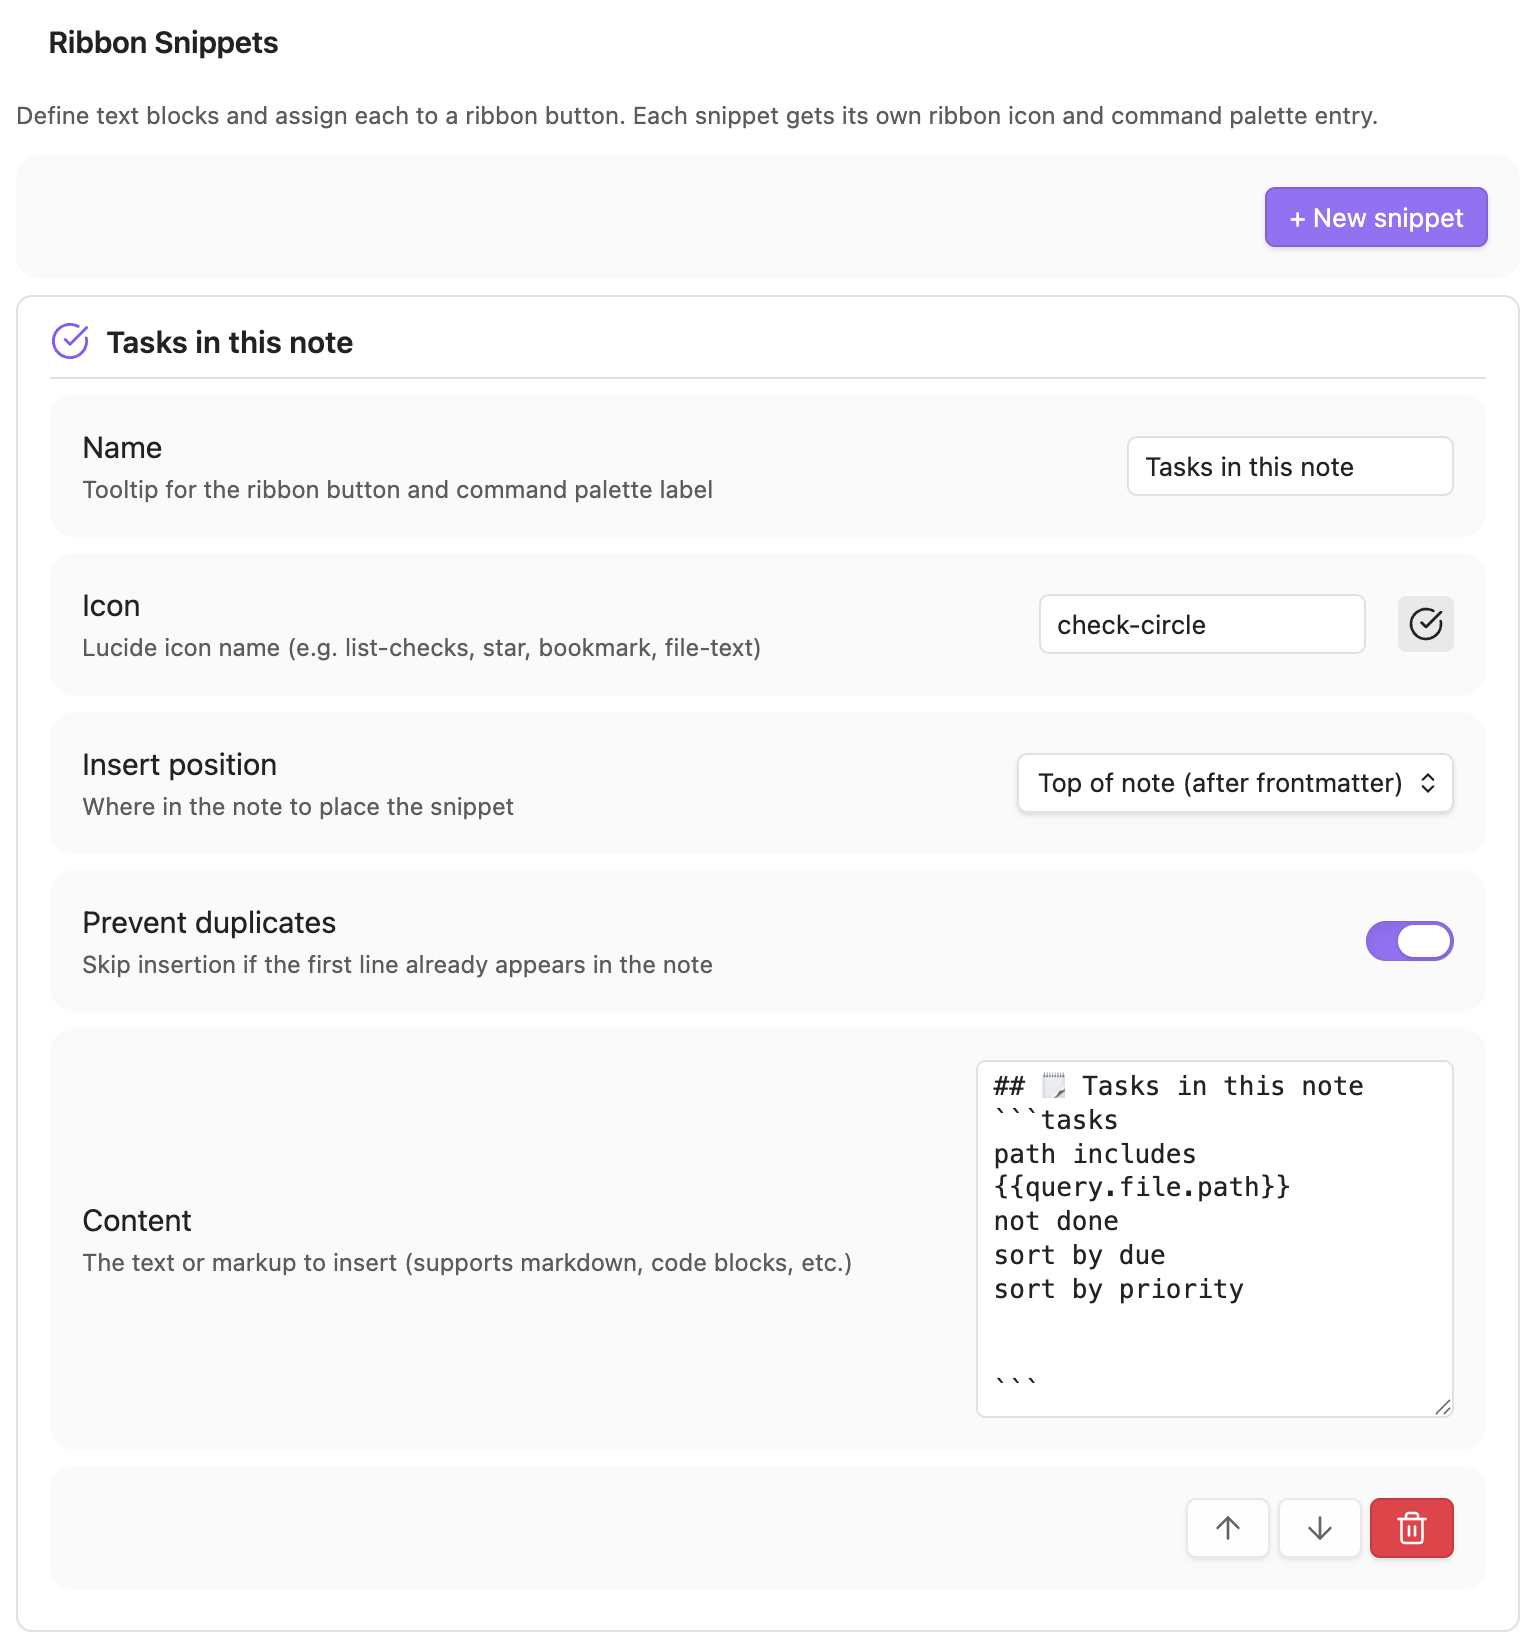Open the Insert position dropdown

click(x=1235, y=783)
